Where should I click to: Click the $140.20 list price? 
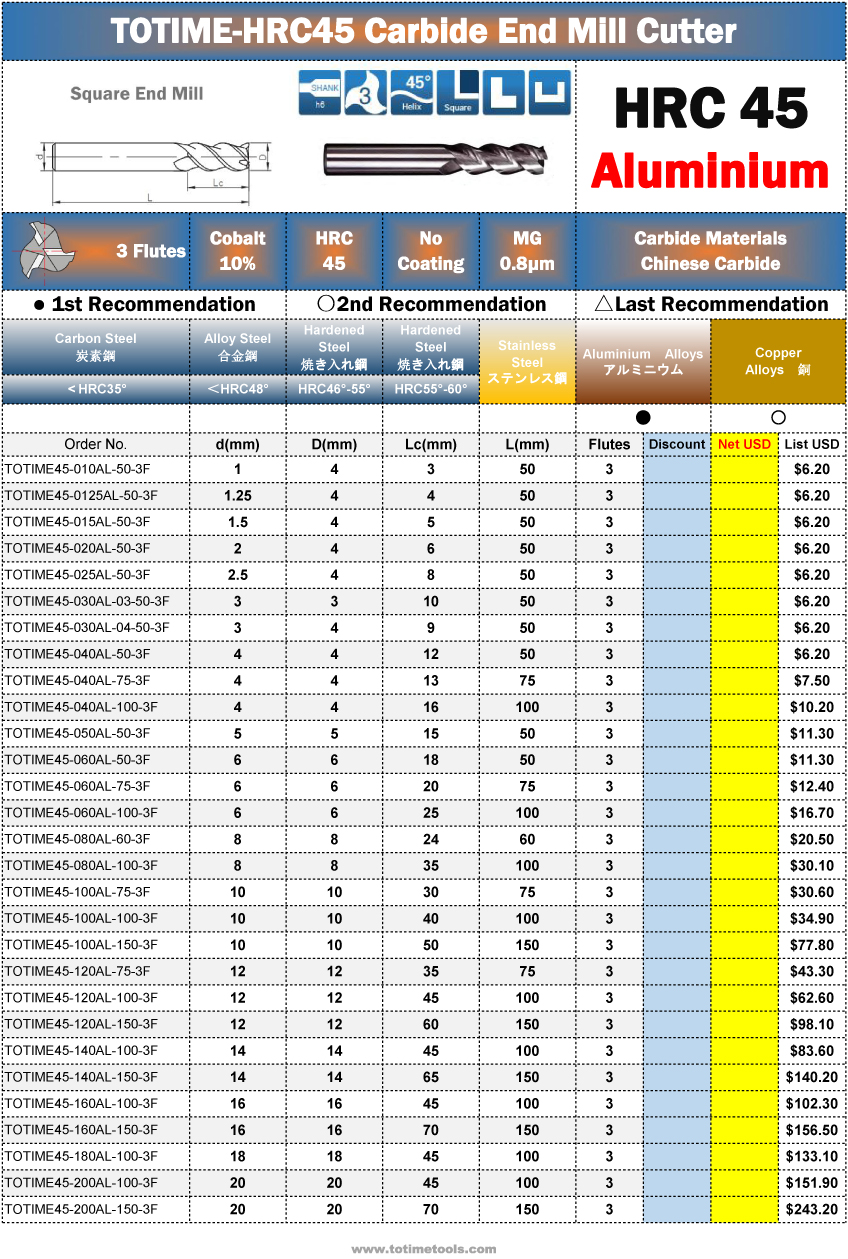coord(813,1077)
